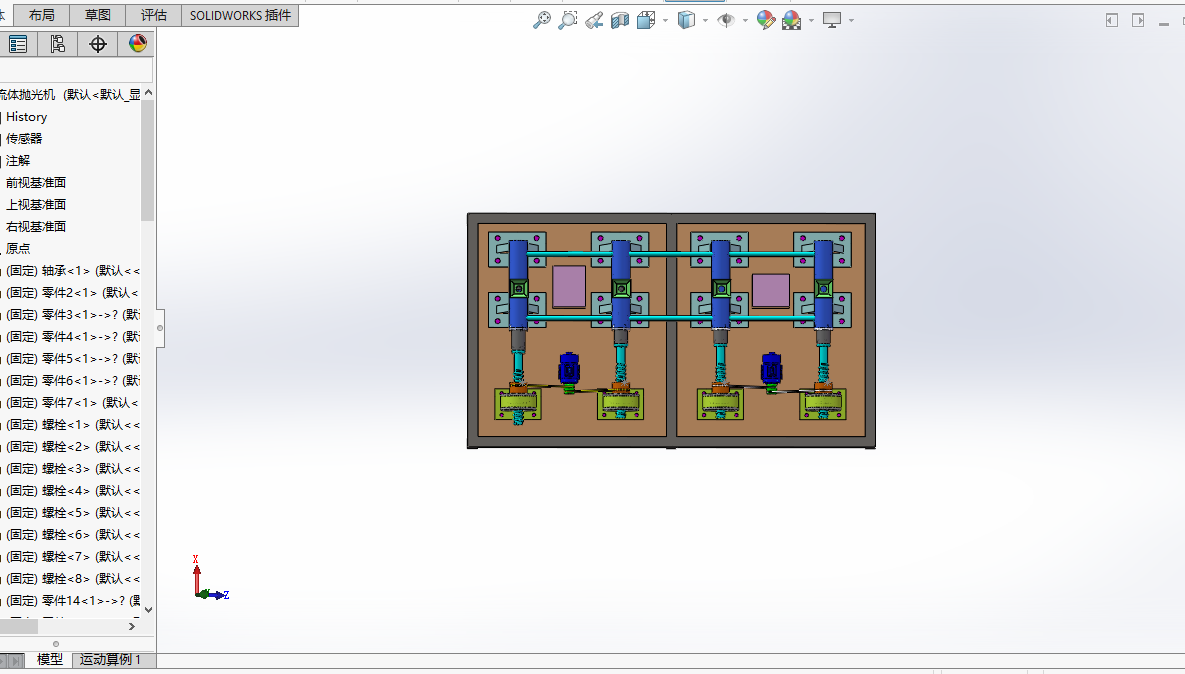
Task: Select component 螺栓<6> in tree
Action: 73,534
